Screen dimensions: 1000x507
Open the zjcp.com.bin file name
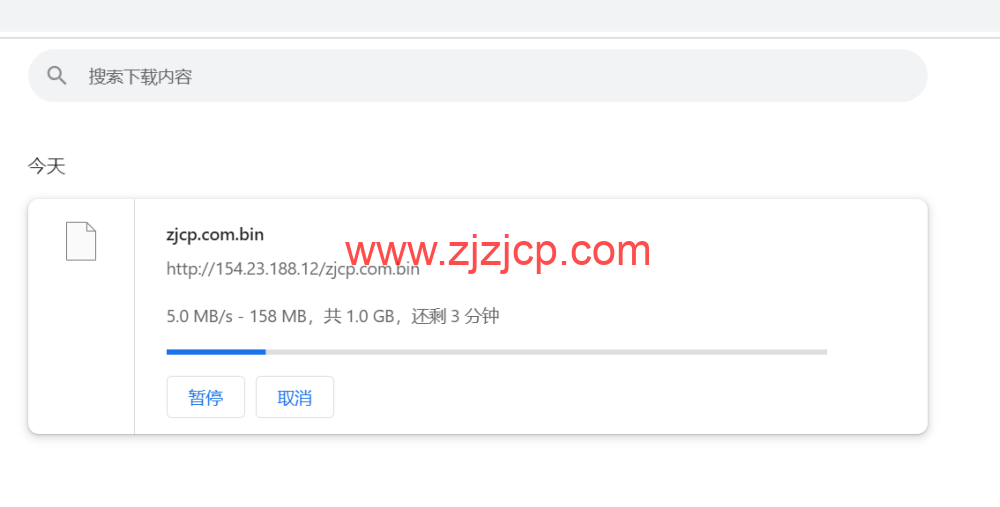point(215,235)
